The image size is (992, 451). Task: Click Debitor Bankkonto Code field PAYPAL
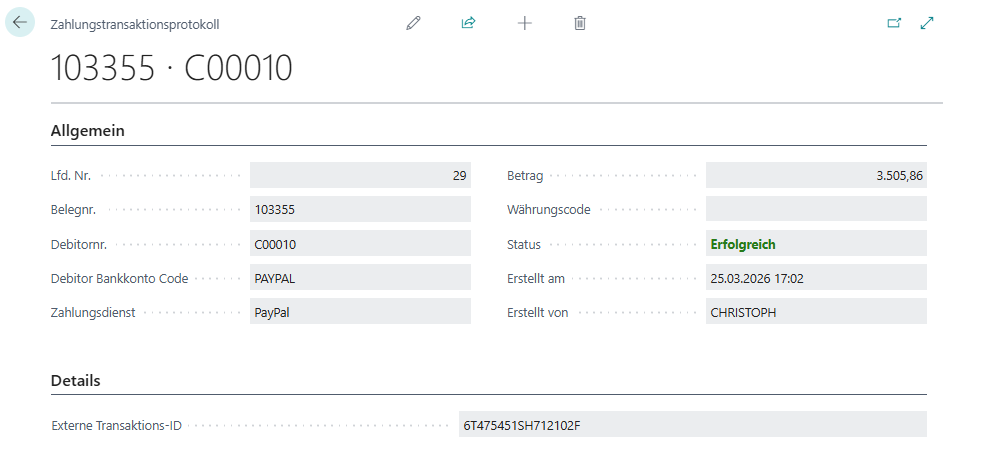pos(360,278)
